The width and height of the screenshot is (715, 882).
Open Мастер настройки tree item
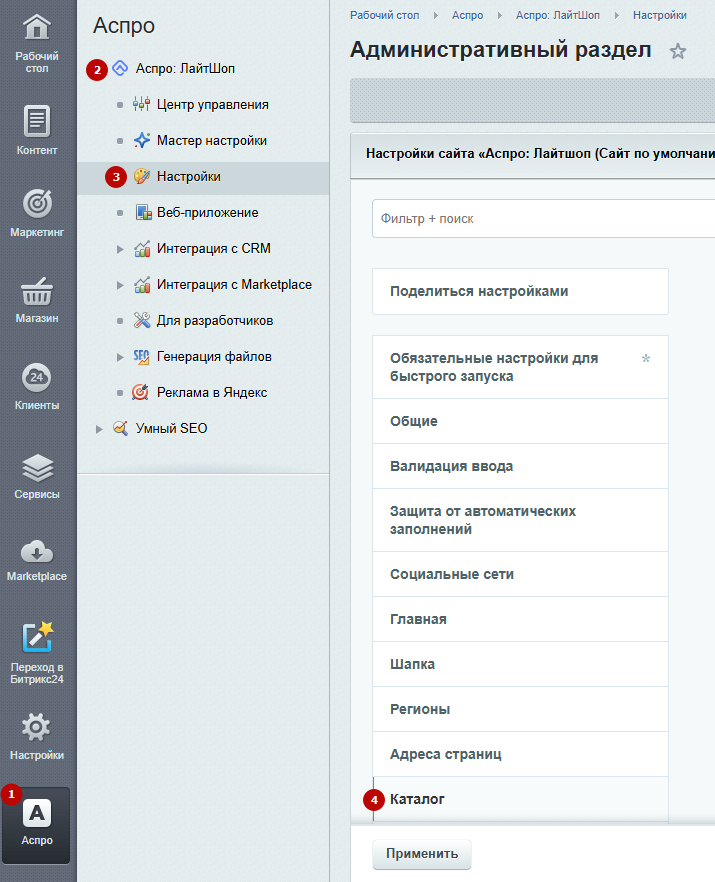tap(212, 141)
